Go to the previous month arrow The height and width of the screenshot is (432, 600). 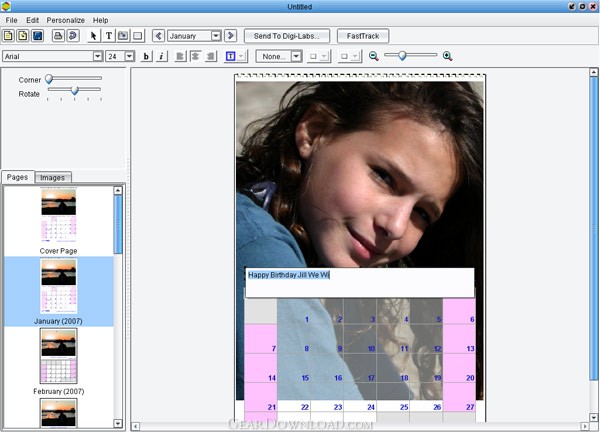coord(158,36)
